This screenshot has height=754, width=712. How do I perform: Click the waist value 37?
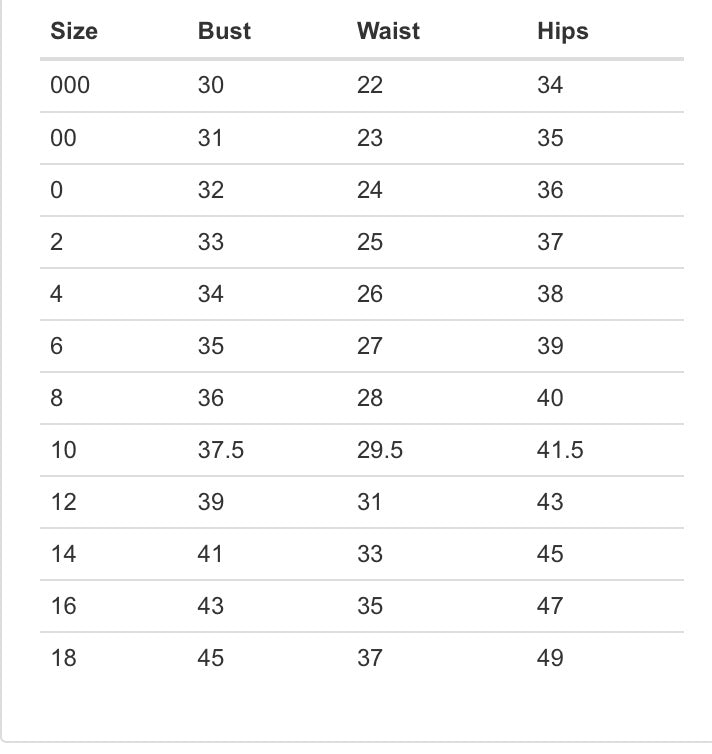pos(370,658)
